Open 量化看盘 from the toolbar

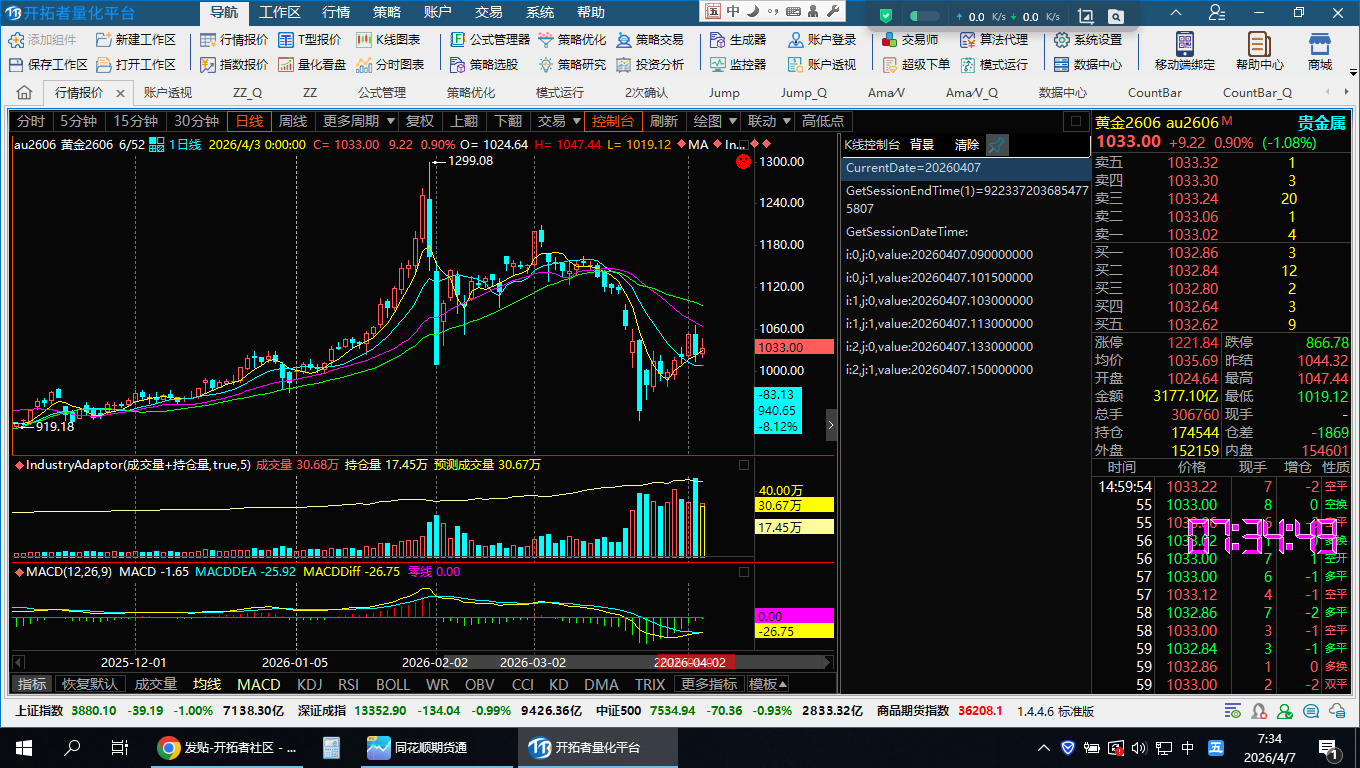(x=312, y=64)
